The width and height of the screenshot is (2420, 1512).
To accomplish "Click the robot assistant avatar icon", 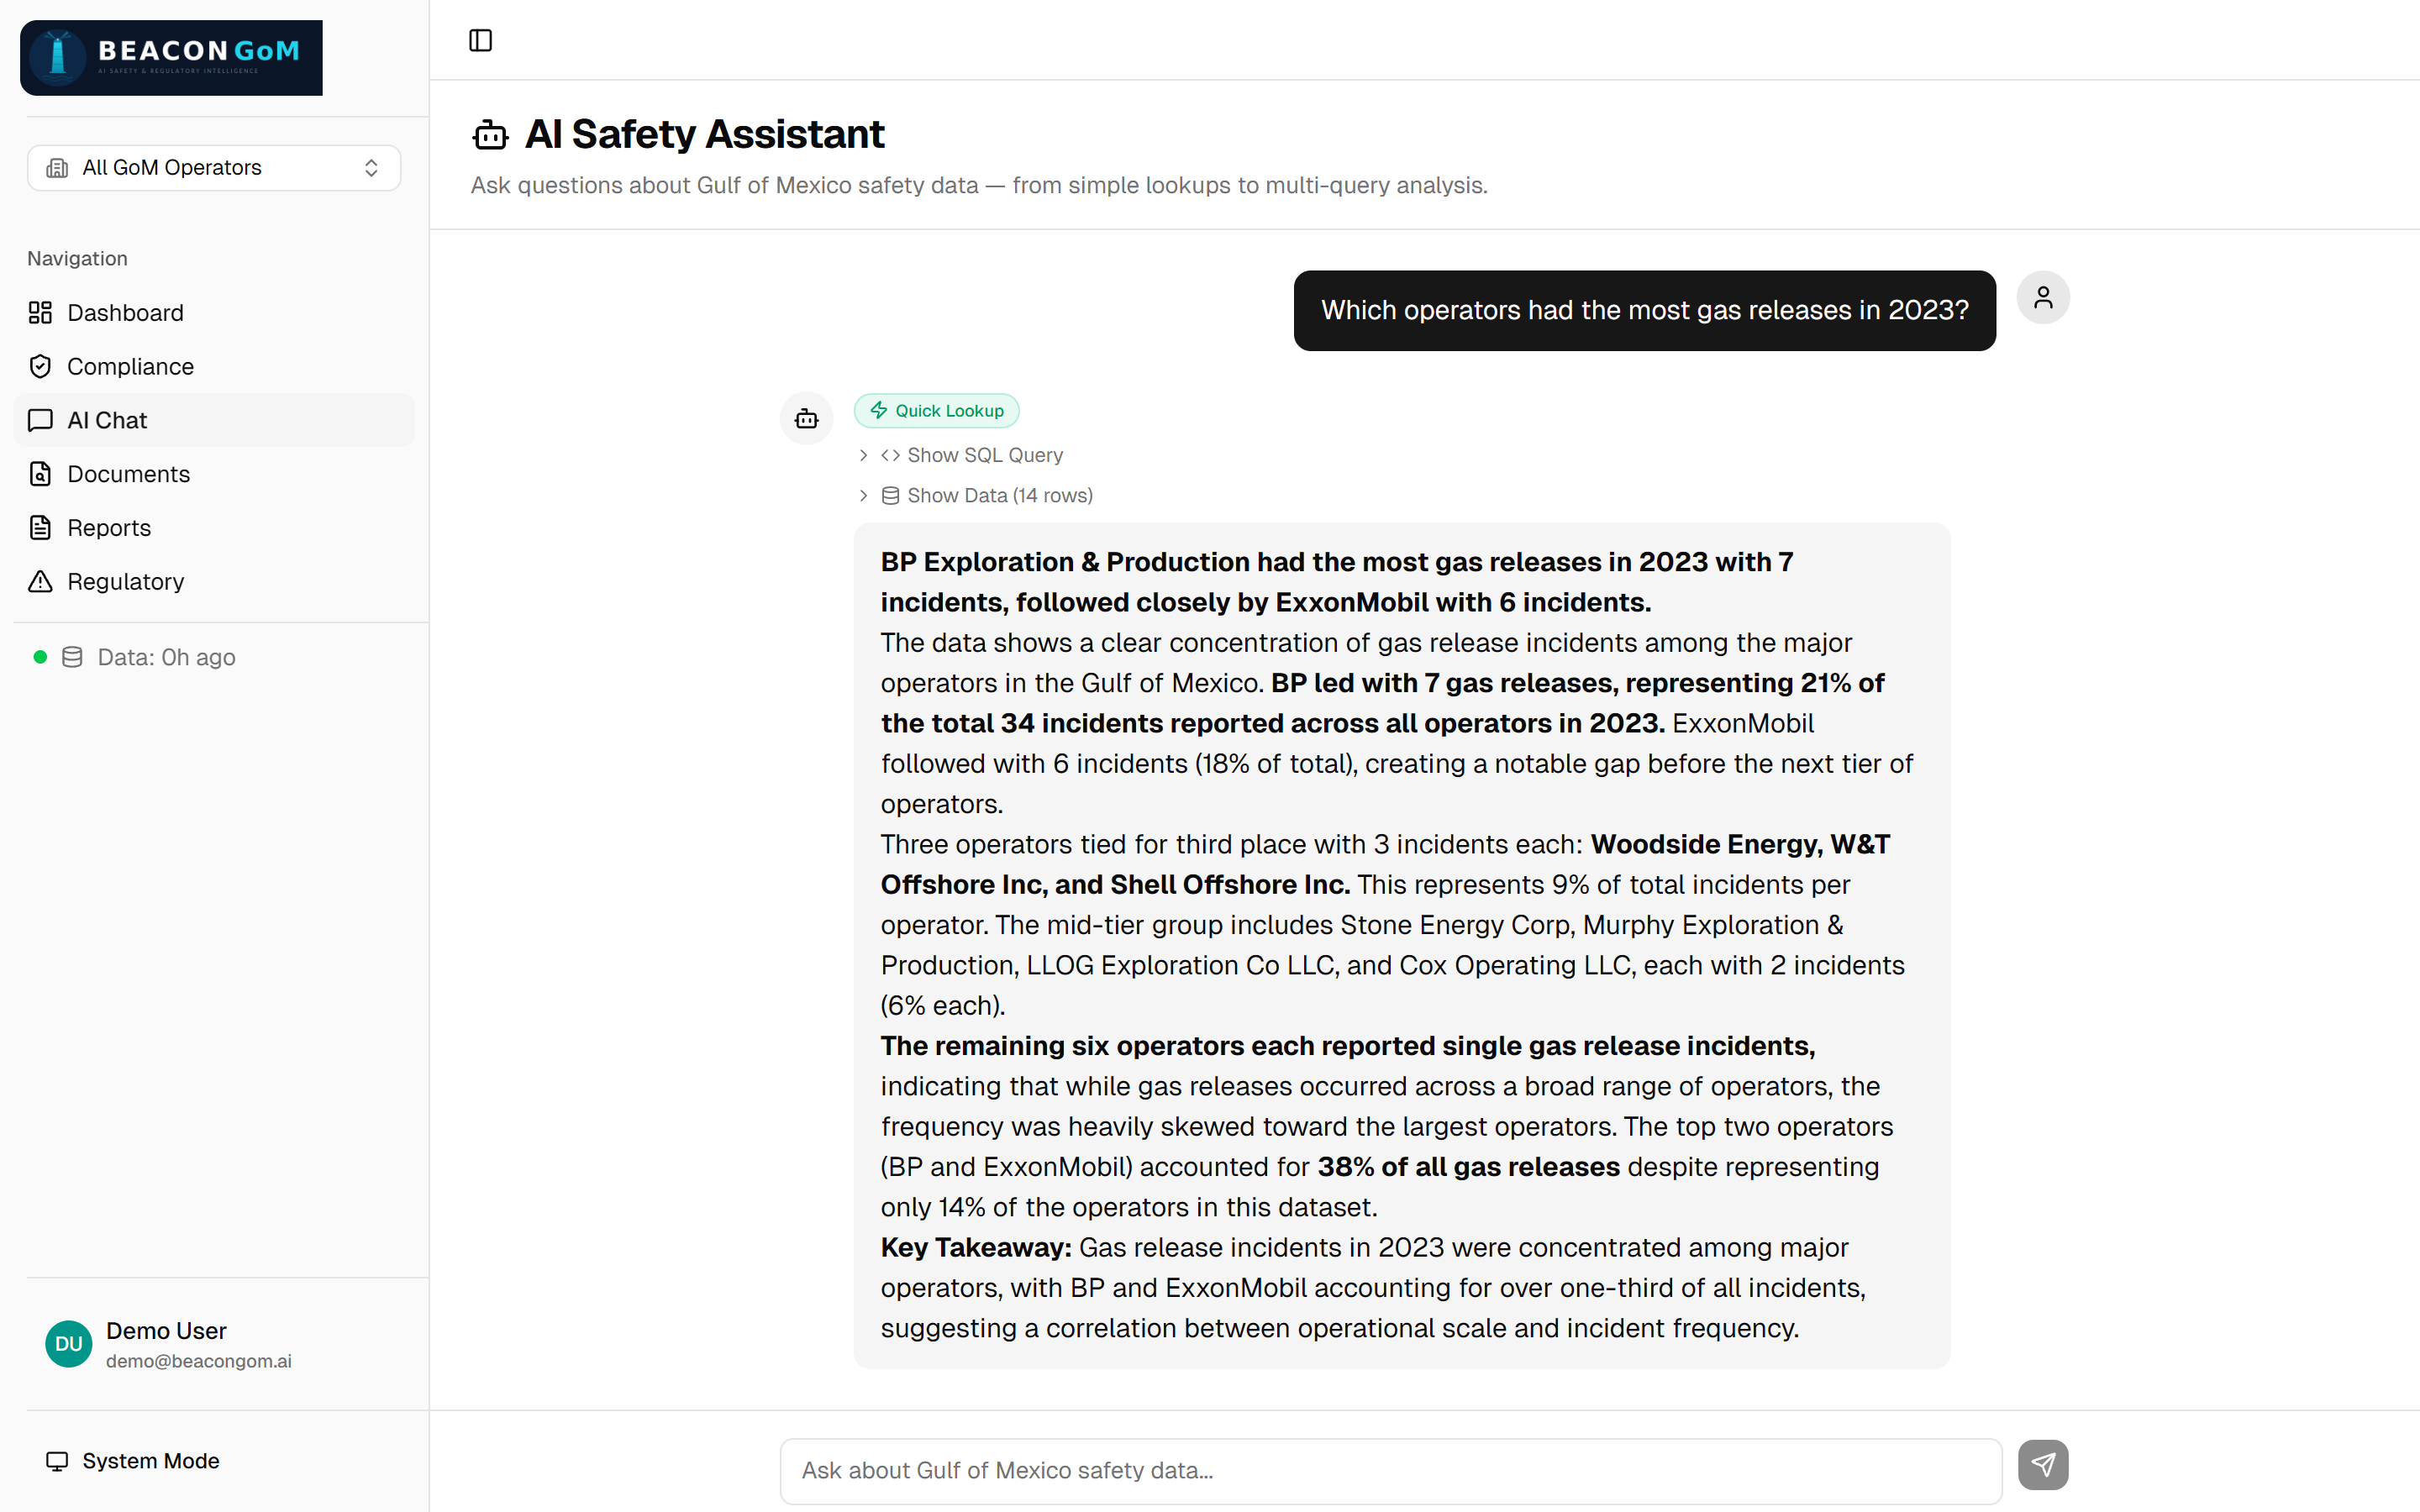I will click(x=806, y=418).
